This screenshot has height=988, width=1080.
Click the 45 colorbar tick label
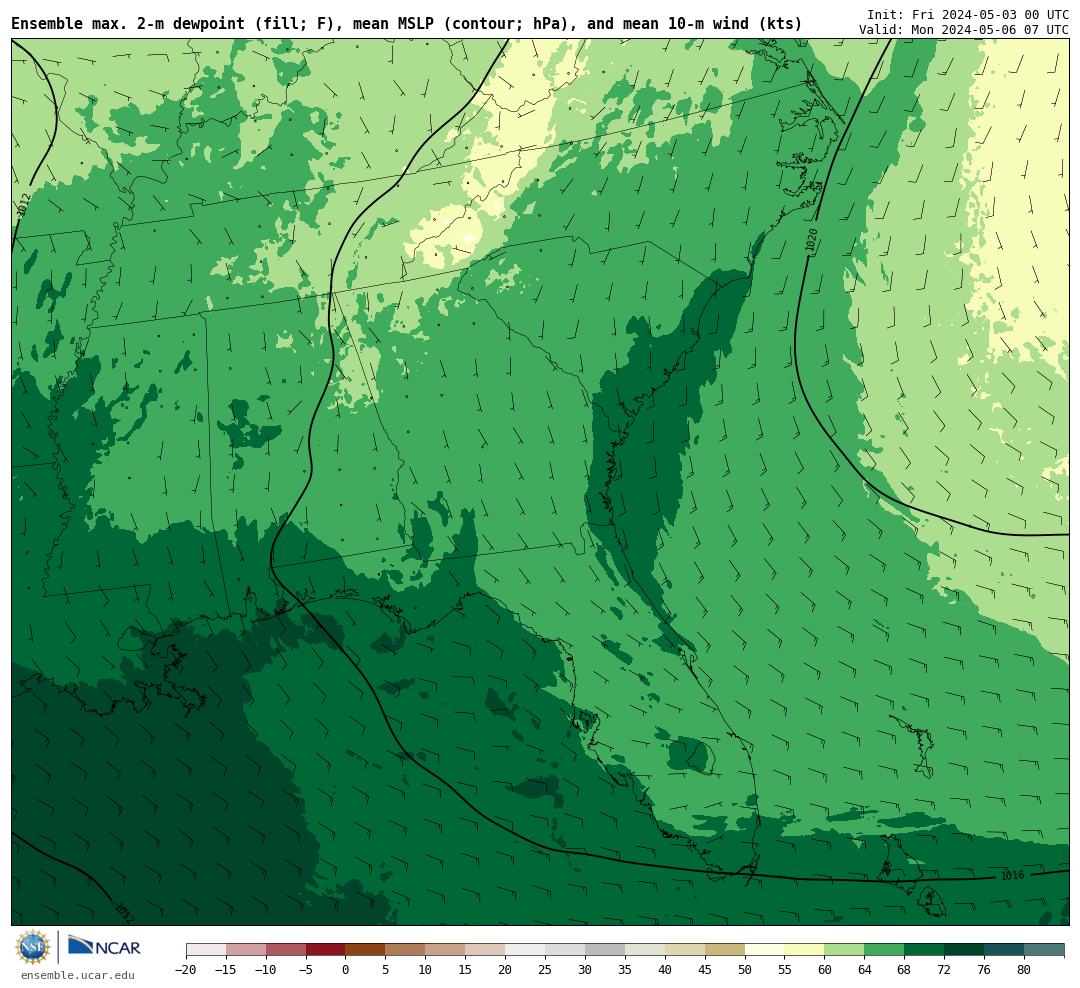click(x=705, y=969)
